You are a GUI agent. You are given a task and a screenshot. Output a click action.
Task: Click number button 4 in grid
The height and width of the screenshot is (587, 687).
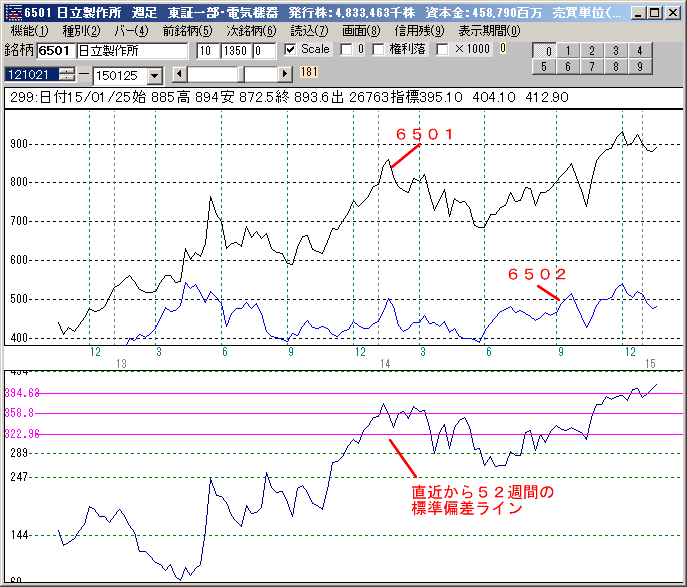click(x=640, y=51)
